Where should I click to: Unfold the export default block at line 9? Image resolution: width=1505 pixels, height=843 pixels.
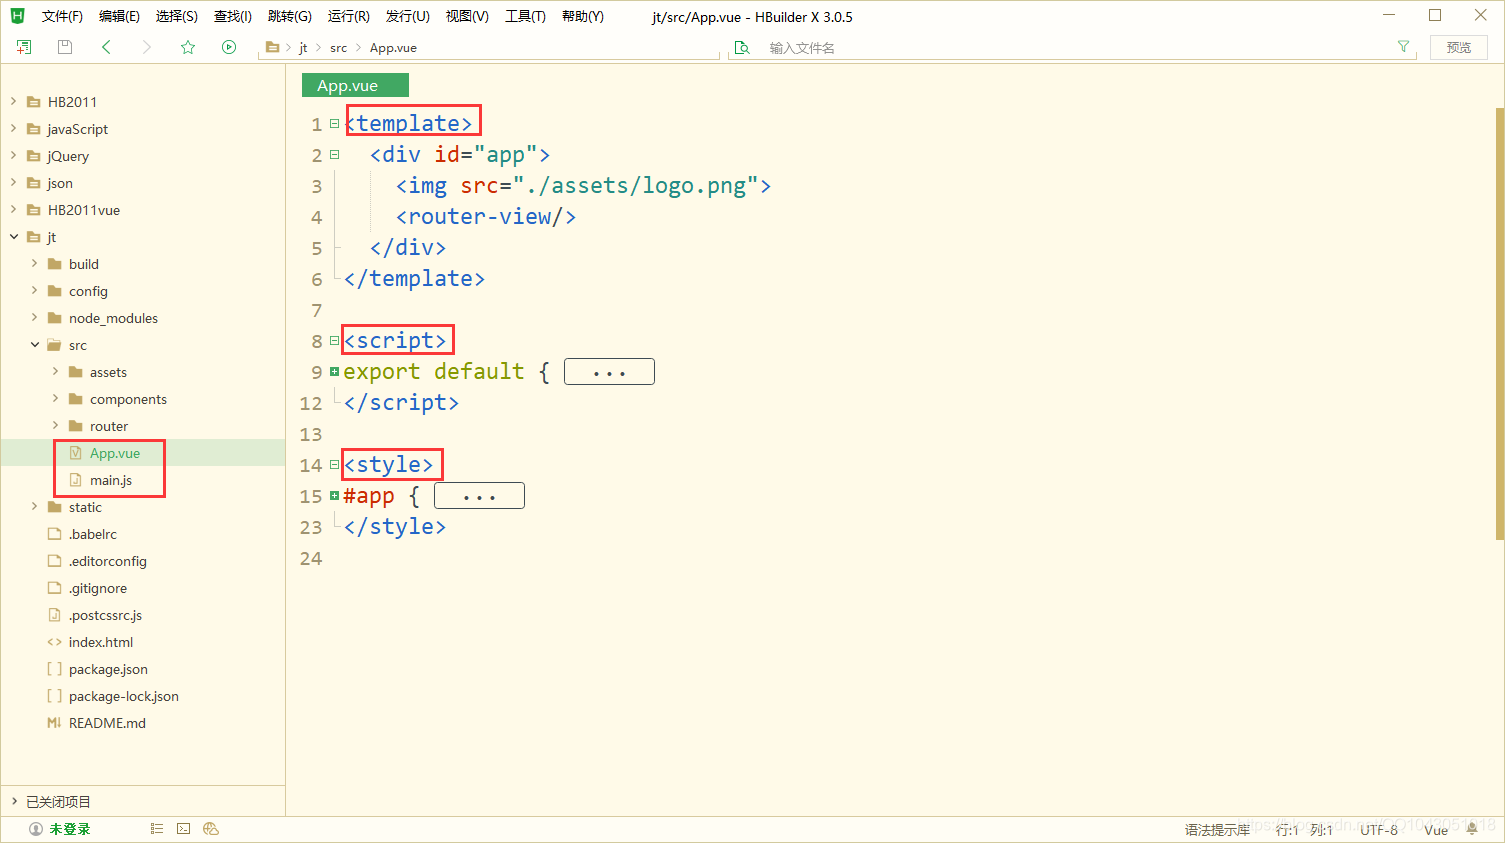click(335, 372)
